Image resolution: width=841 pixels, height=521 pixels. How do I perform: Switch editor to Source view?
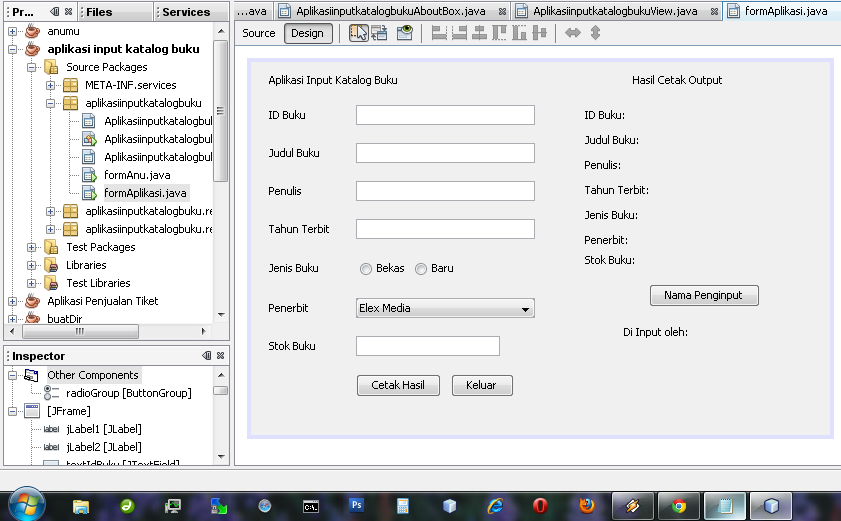tap(259, 33)
